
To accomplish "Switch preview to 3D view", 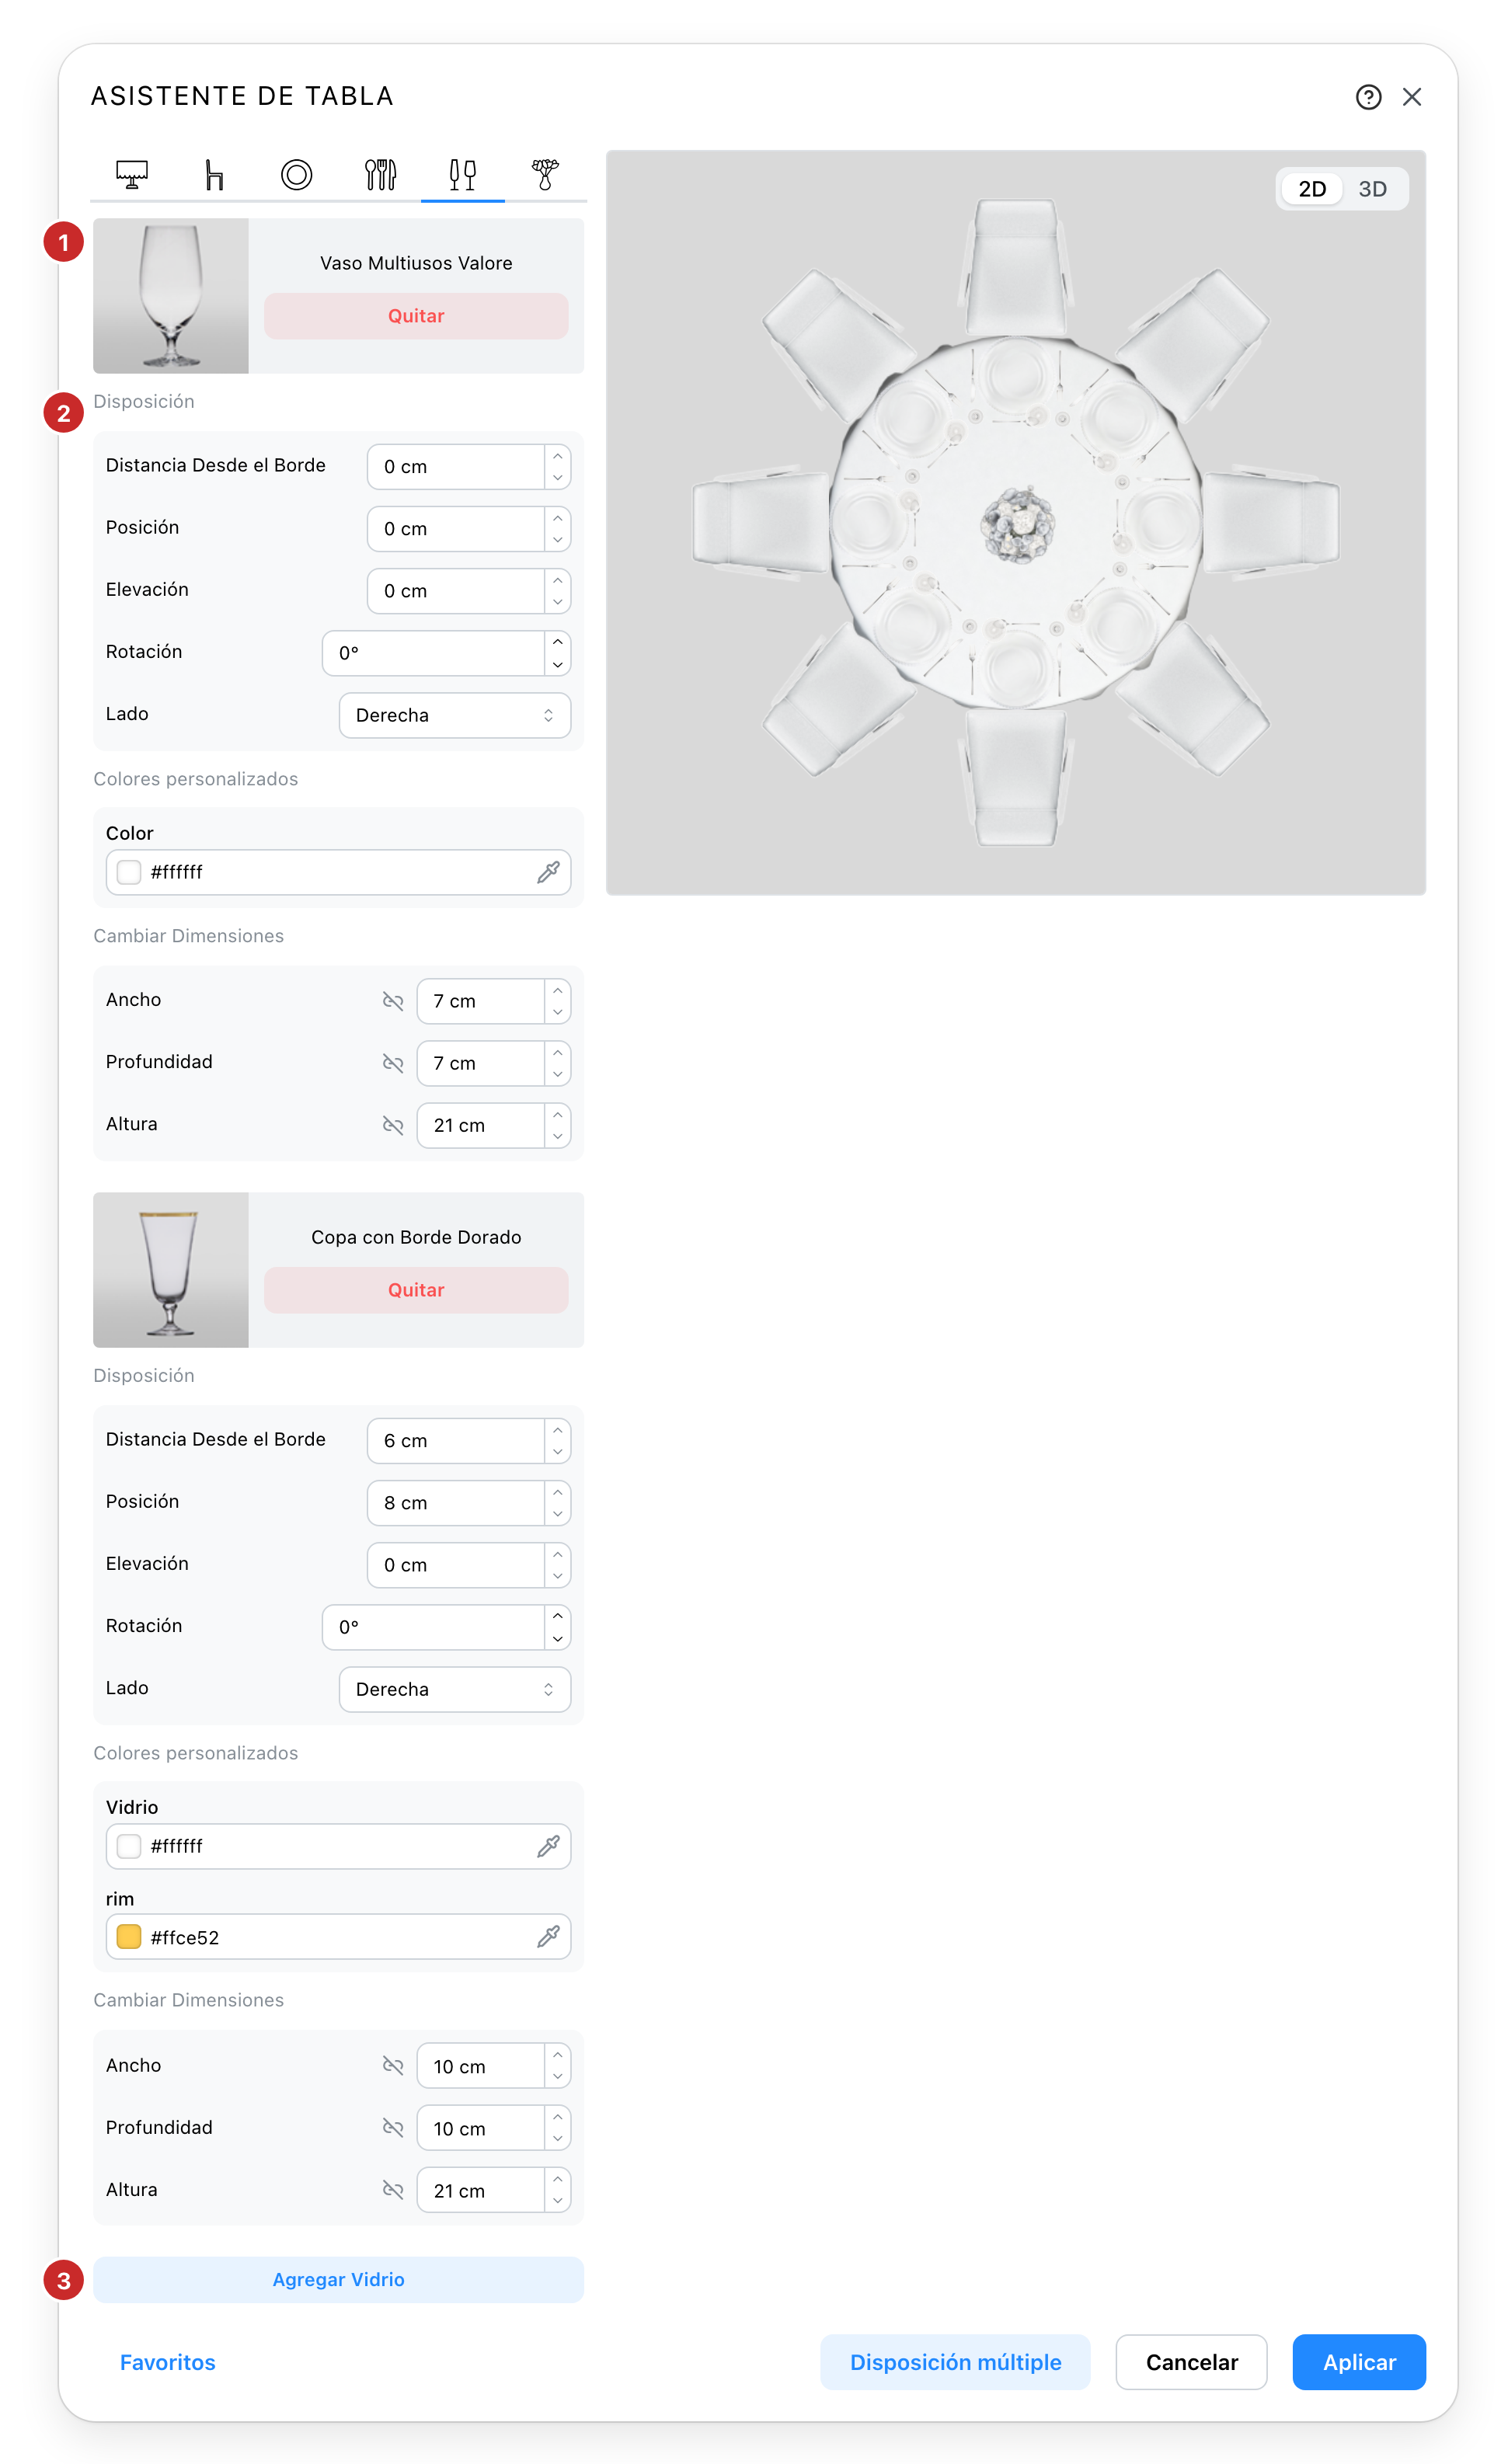I will coord(1372,189).
